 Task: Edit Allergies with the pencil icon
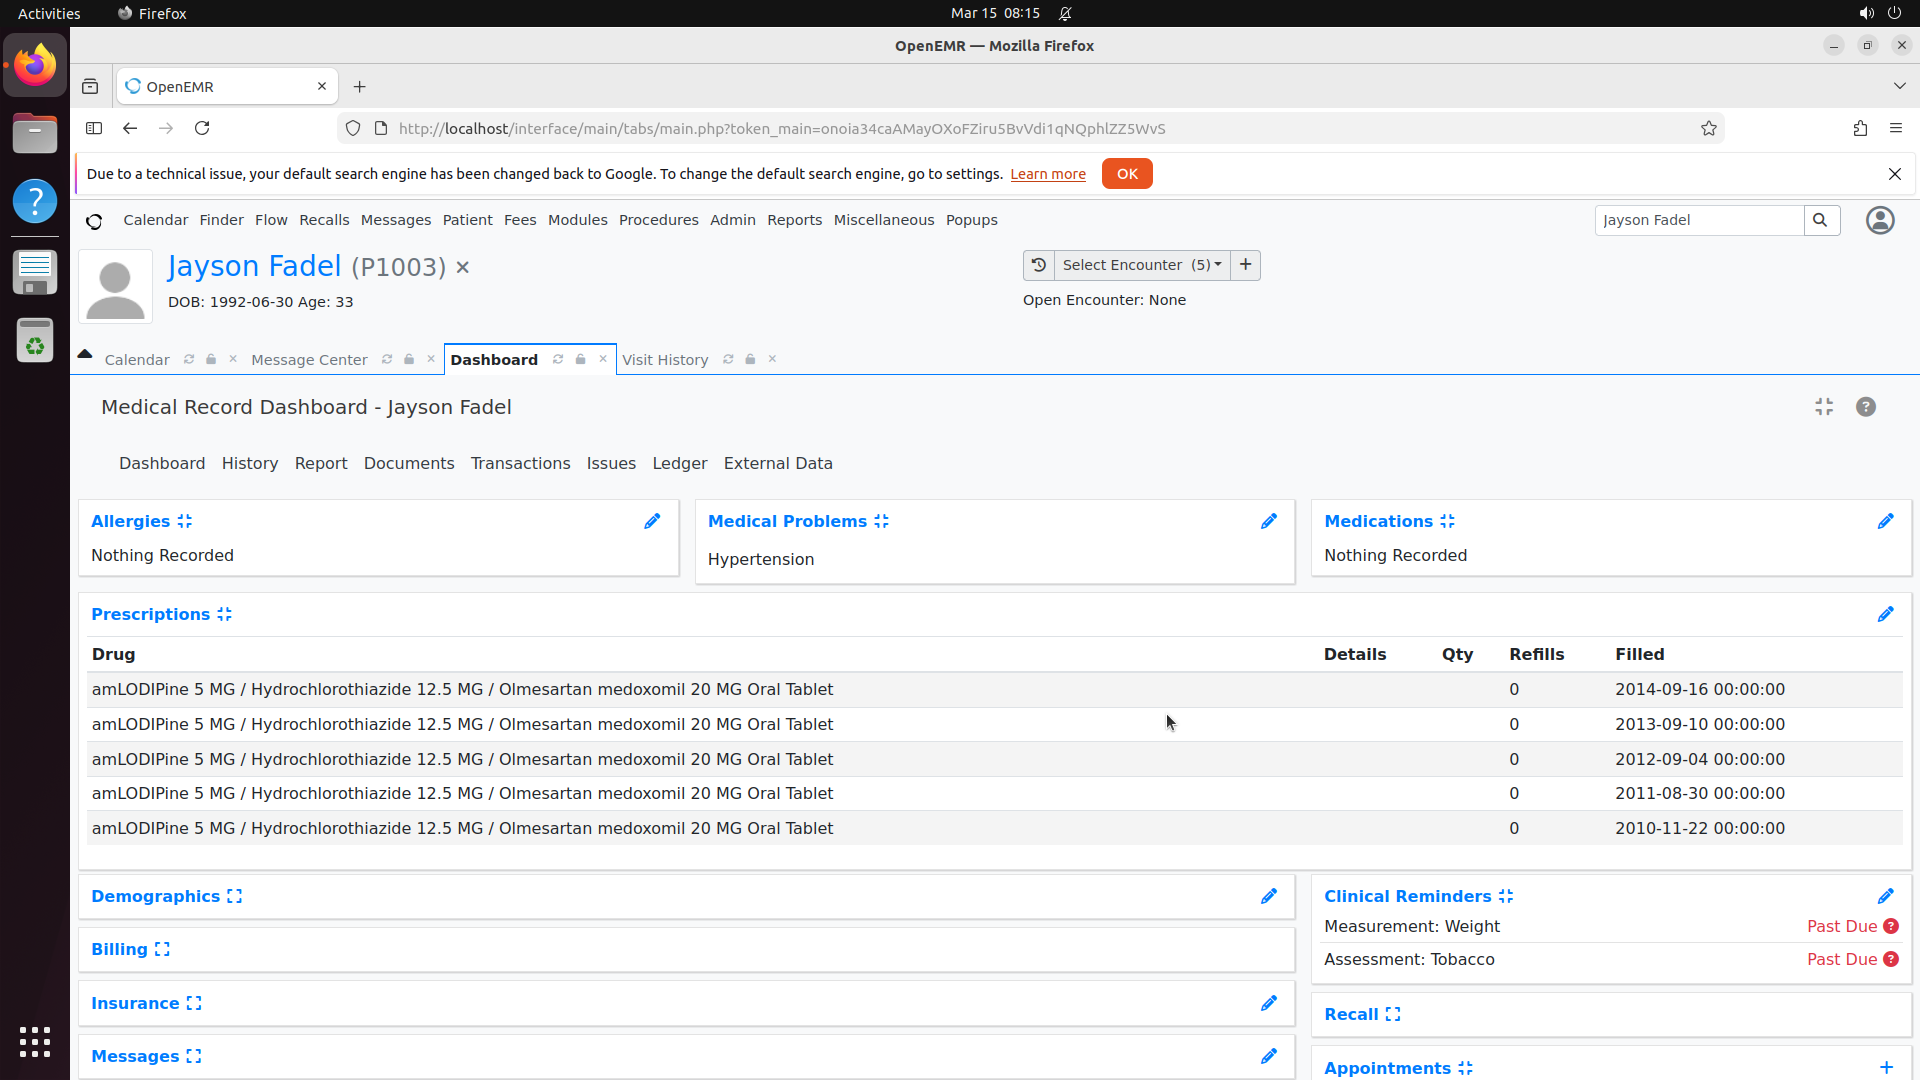tap(653, 521)
